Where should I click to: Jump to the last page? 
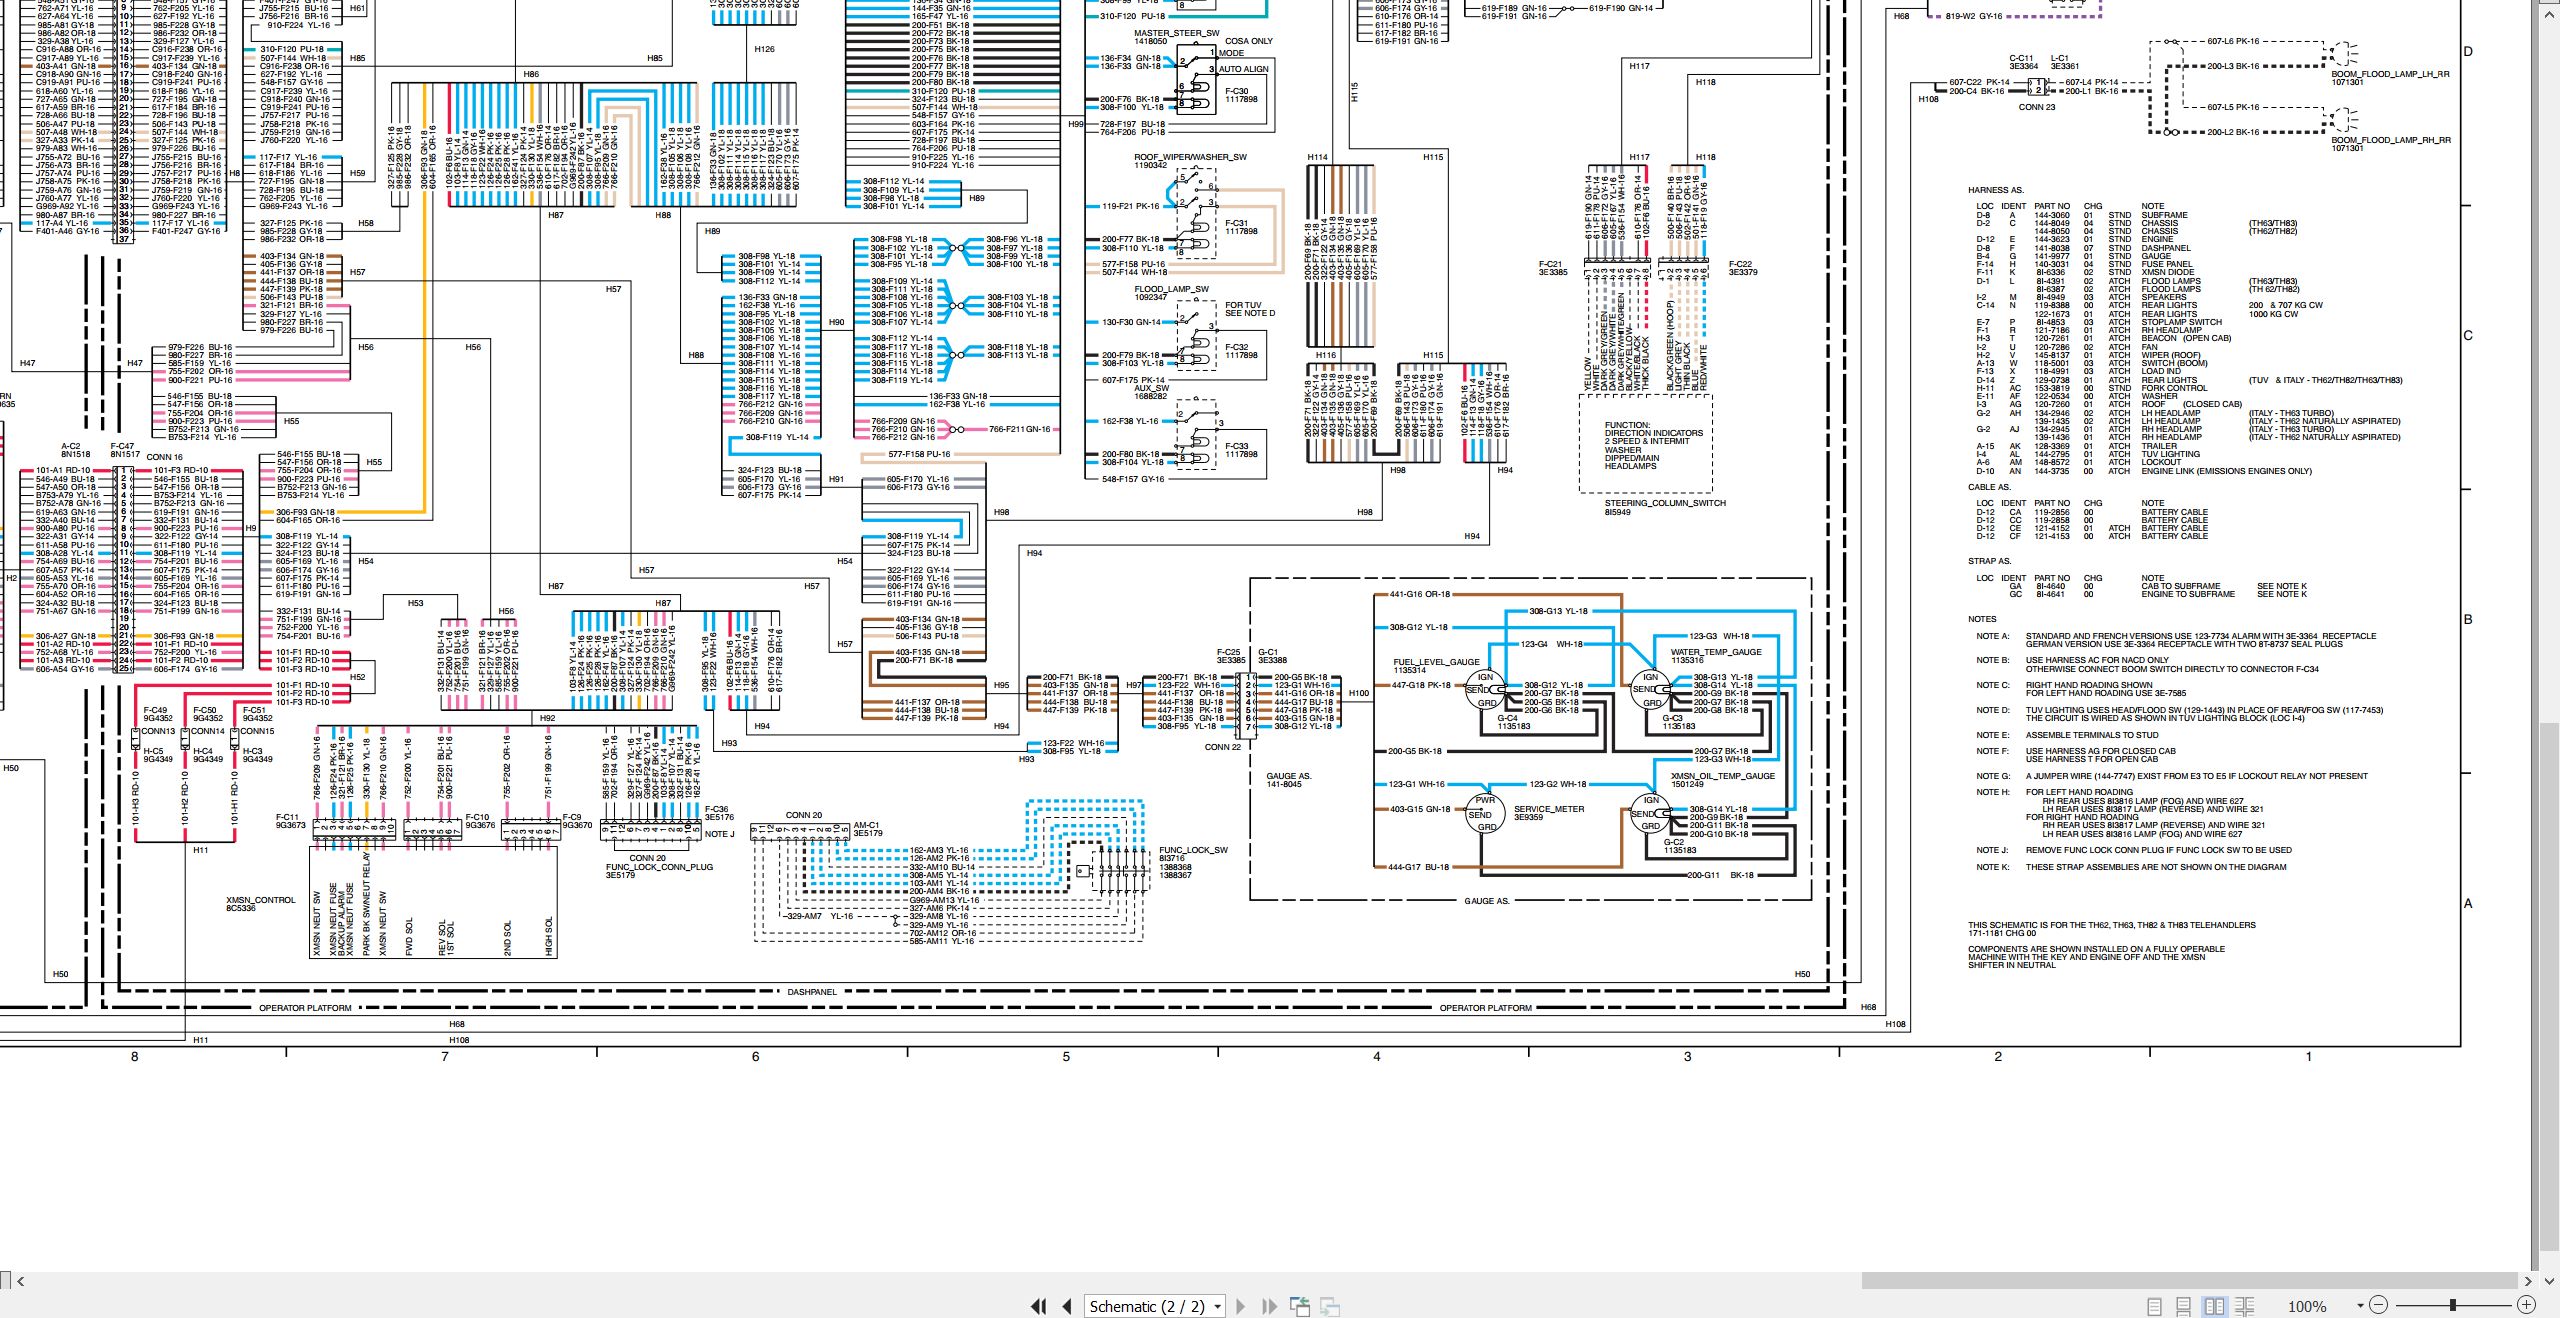pos(1270,1306)
